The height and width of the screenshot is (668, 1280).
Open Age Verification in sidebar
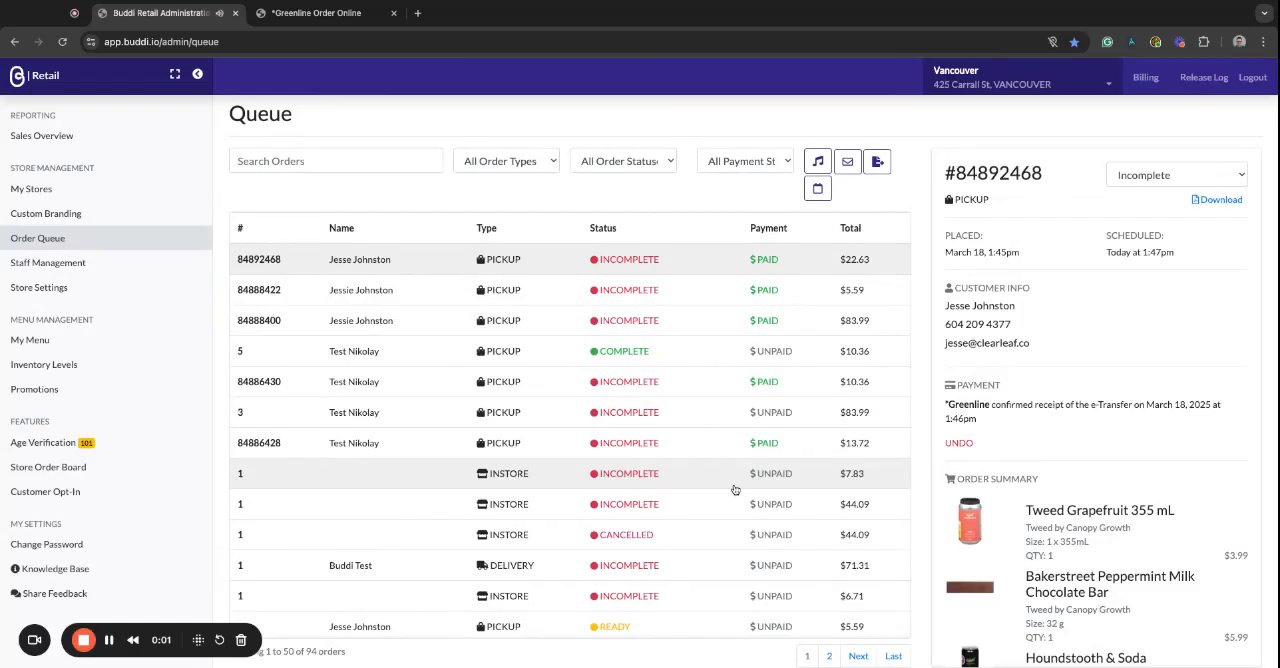click(x=43, y=443)
